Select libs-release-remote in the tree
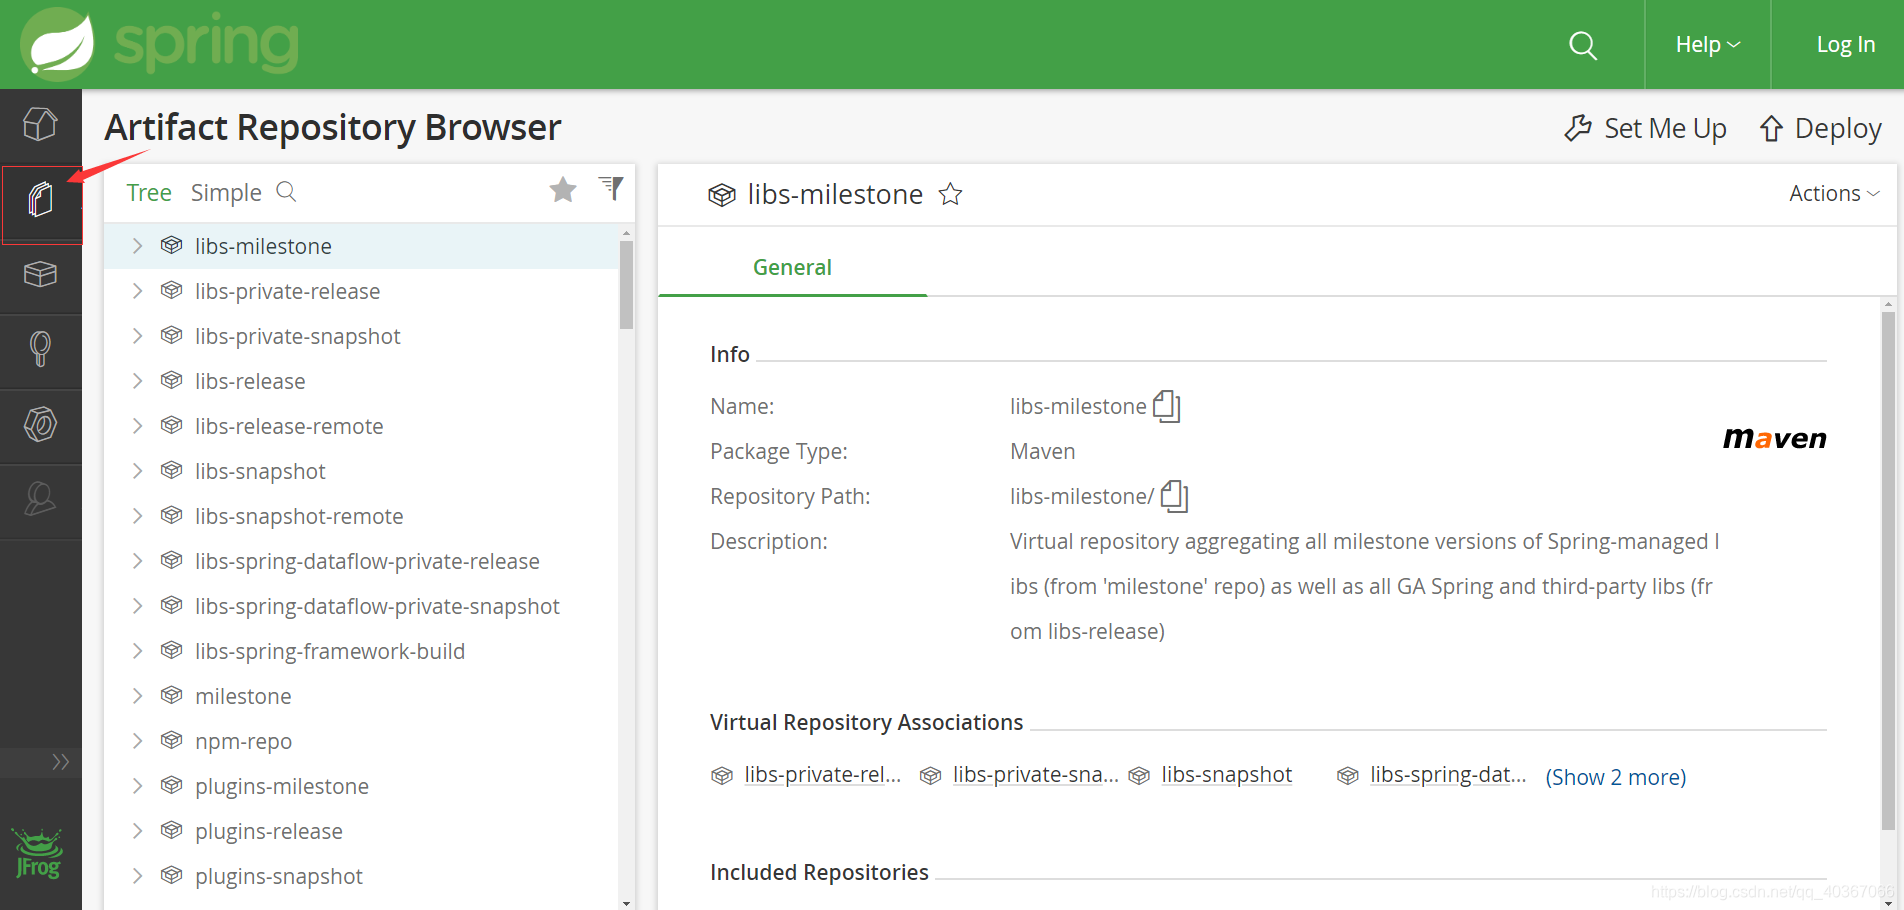Screen dimensions: 1904x910 point(289,426)
